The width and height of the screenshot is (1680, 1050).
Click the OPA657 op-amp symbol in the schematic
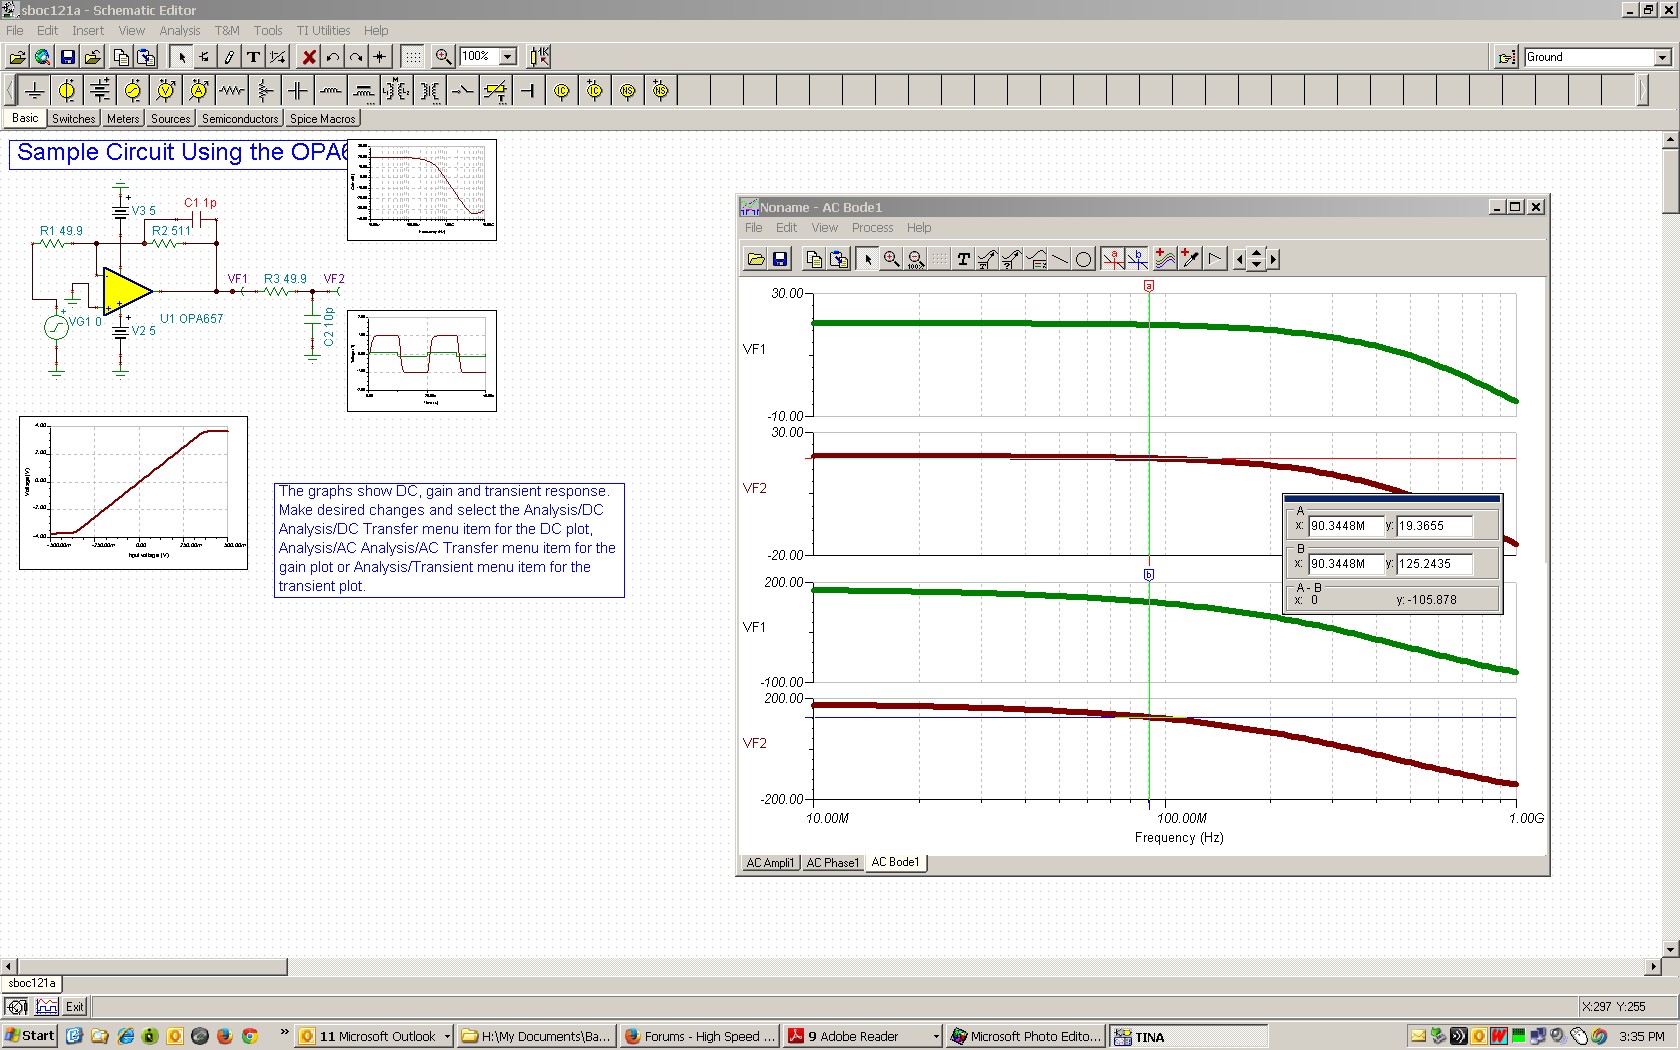[x=127, y=290]
